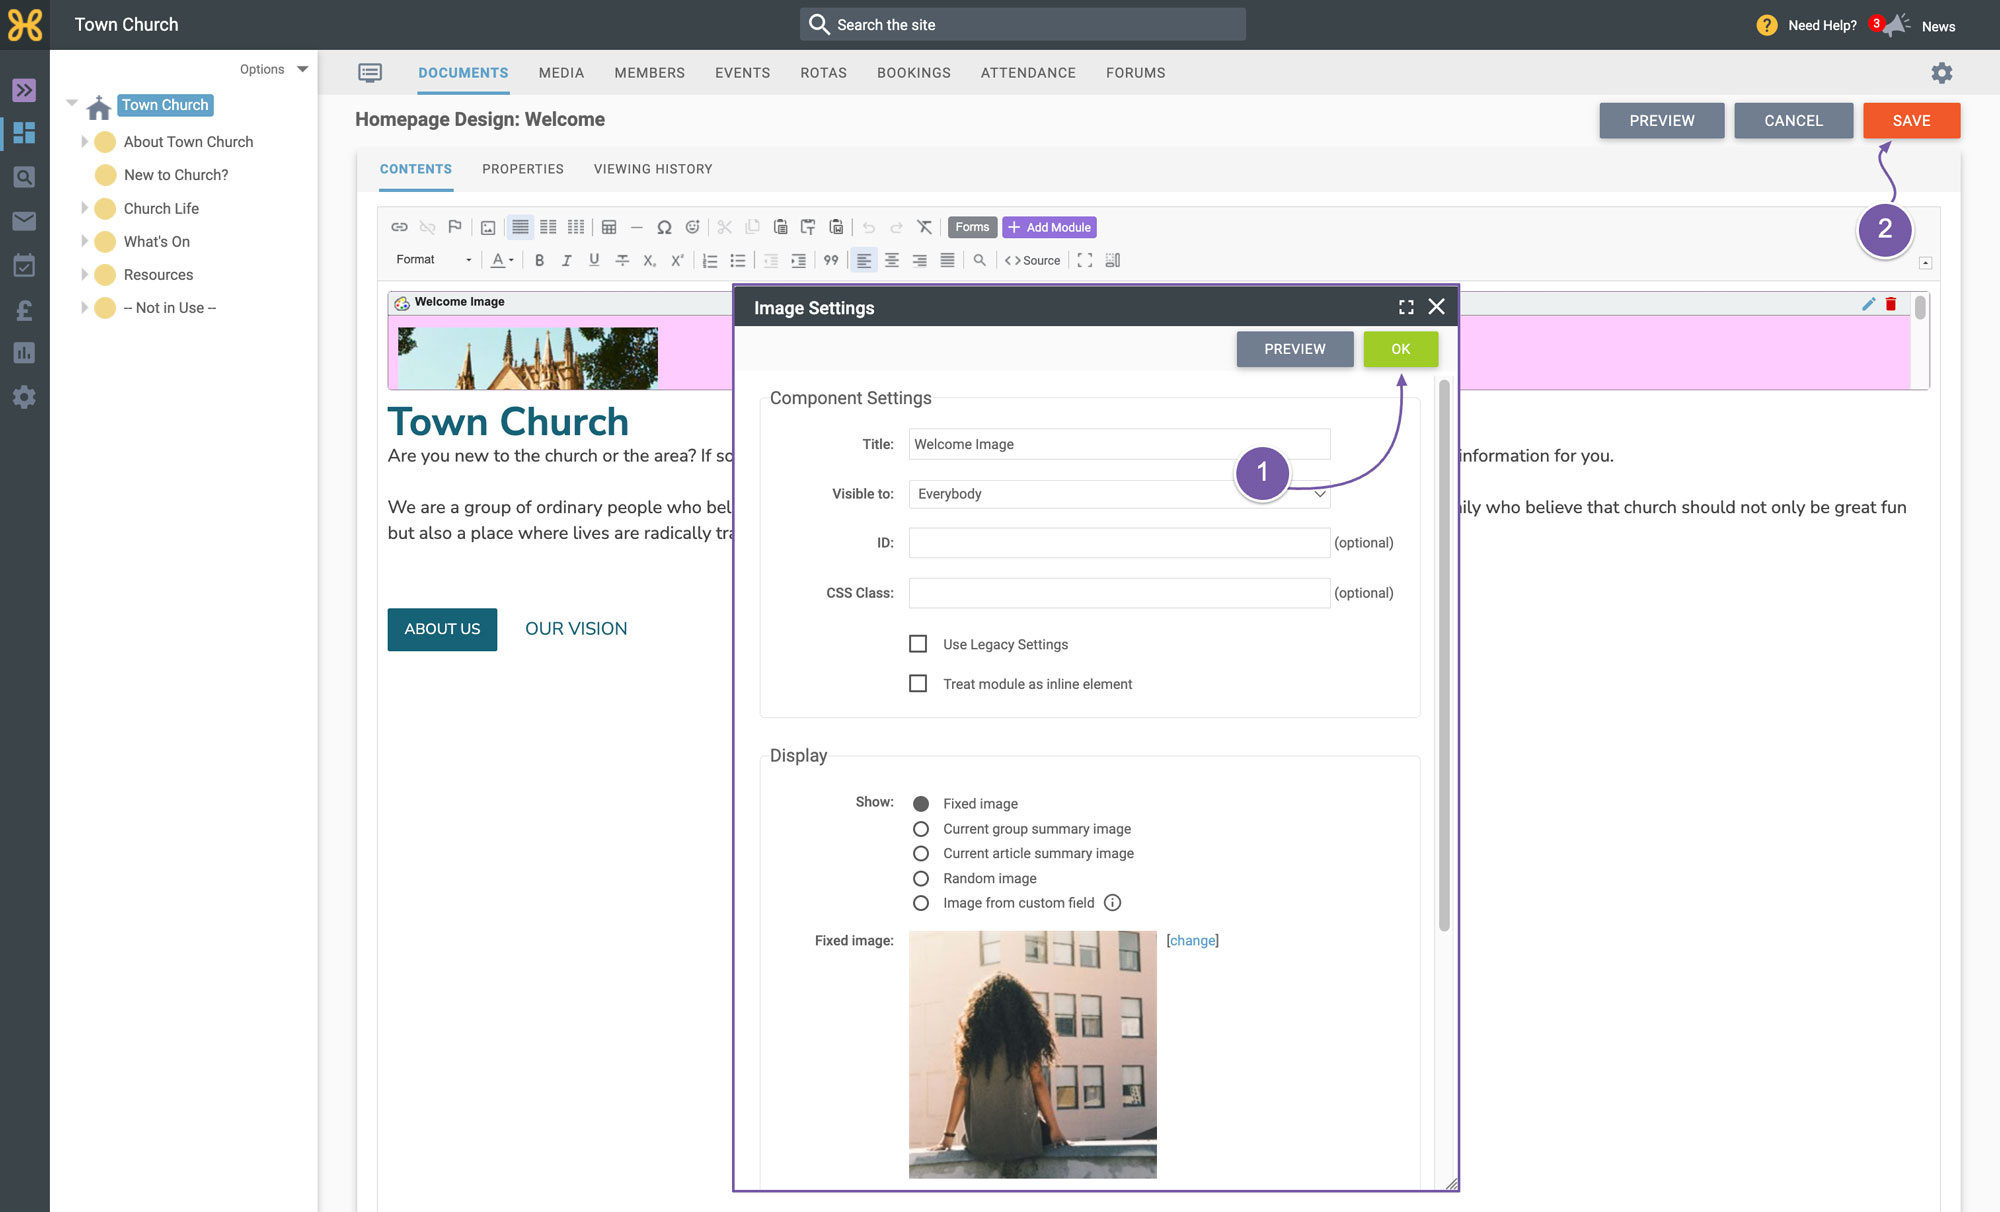The image size is (2000, 1212).
Task: Click the insert link toolbar icon
Action: [x=399, y=227]
